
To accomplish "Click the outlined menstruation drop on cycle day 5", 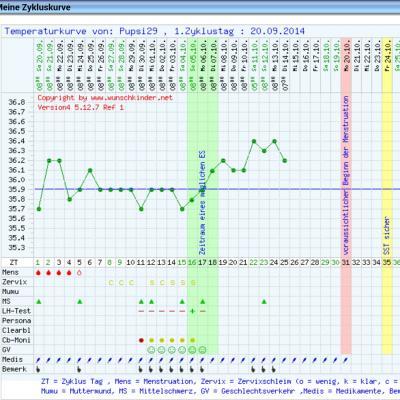I will [79, 273].
